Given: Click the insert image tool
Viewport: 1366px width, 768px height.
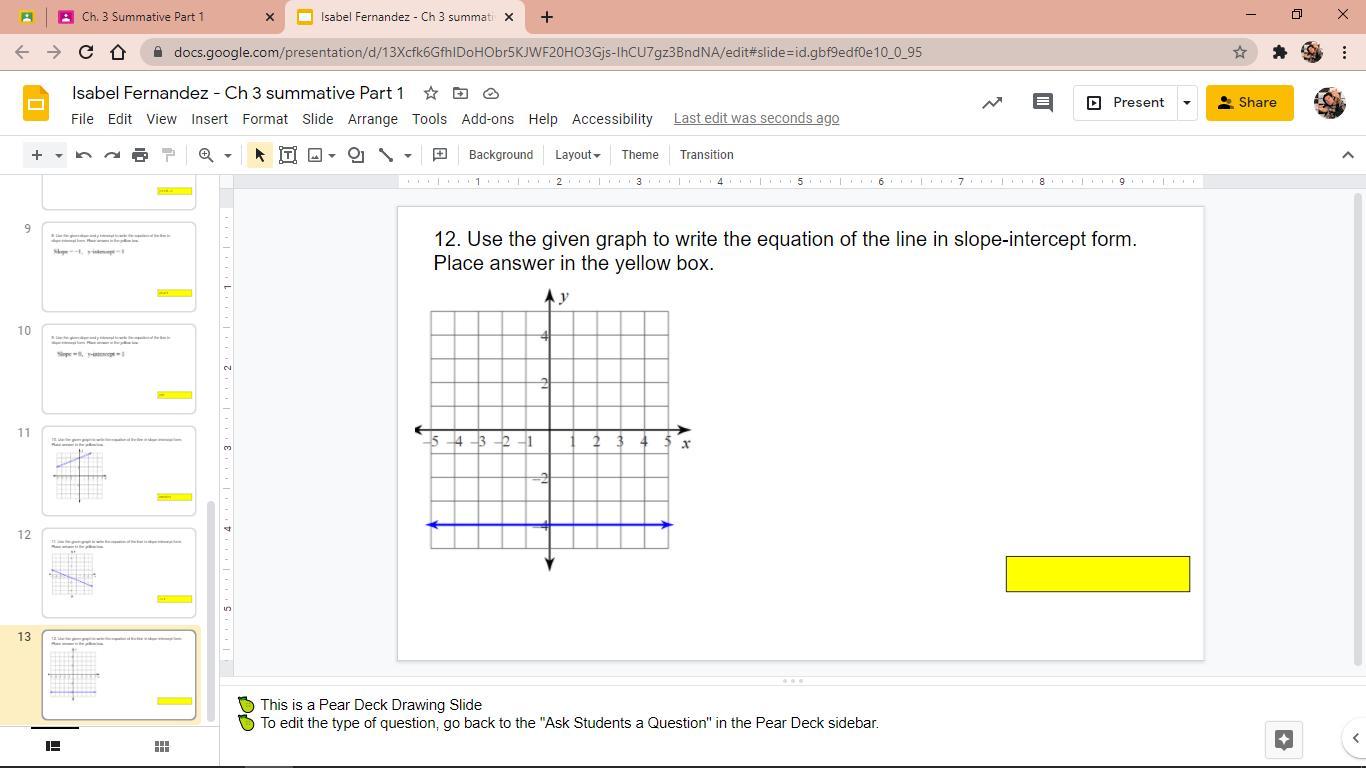Looking at the screenshot, I should [315, 155].
